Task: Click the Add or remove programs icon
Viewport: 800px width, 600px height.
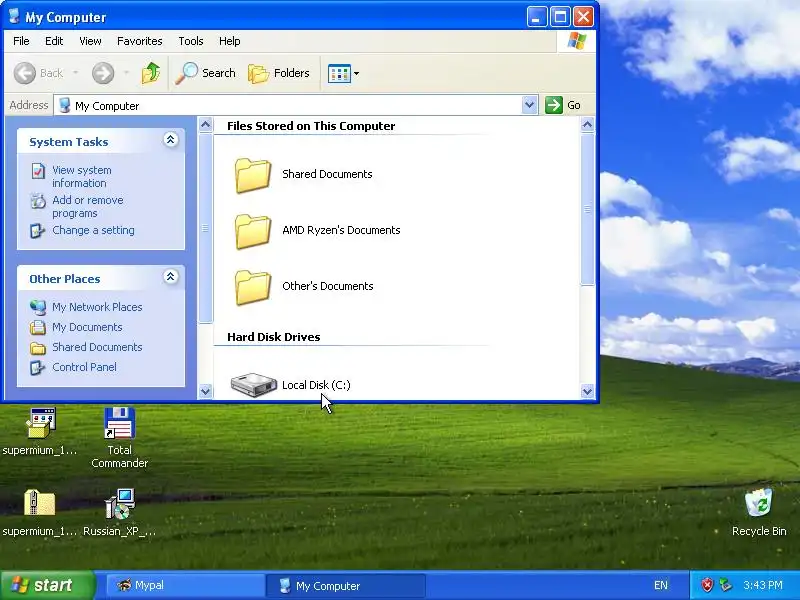Action: click(x=38, y=201)
